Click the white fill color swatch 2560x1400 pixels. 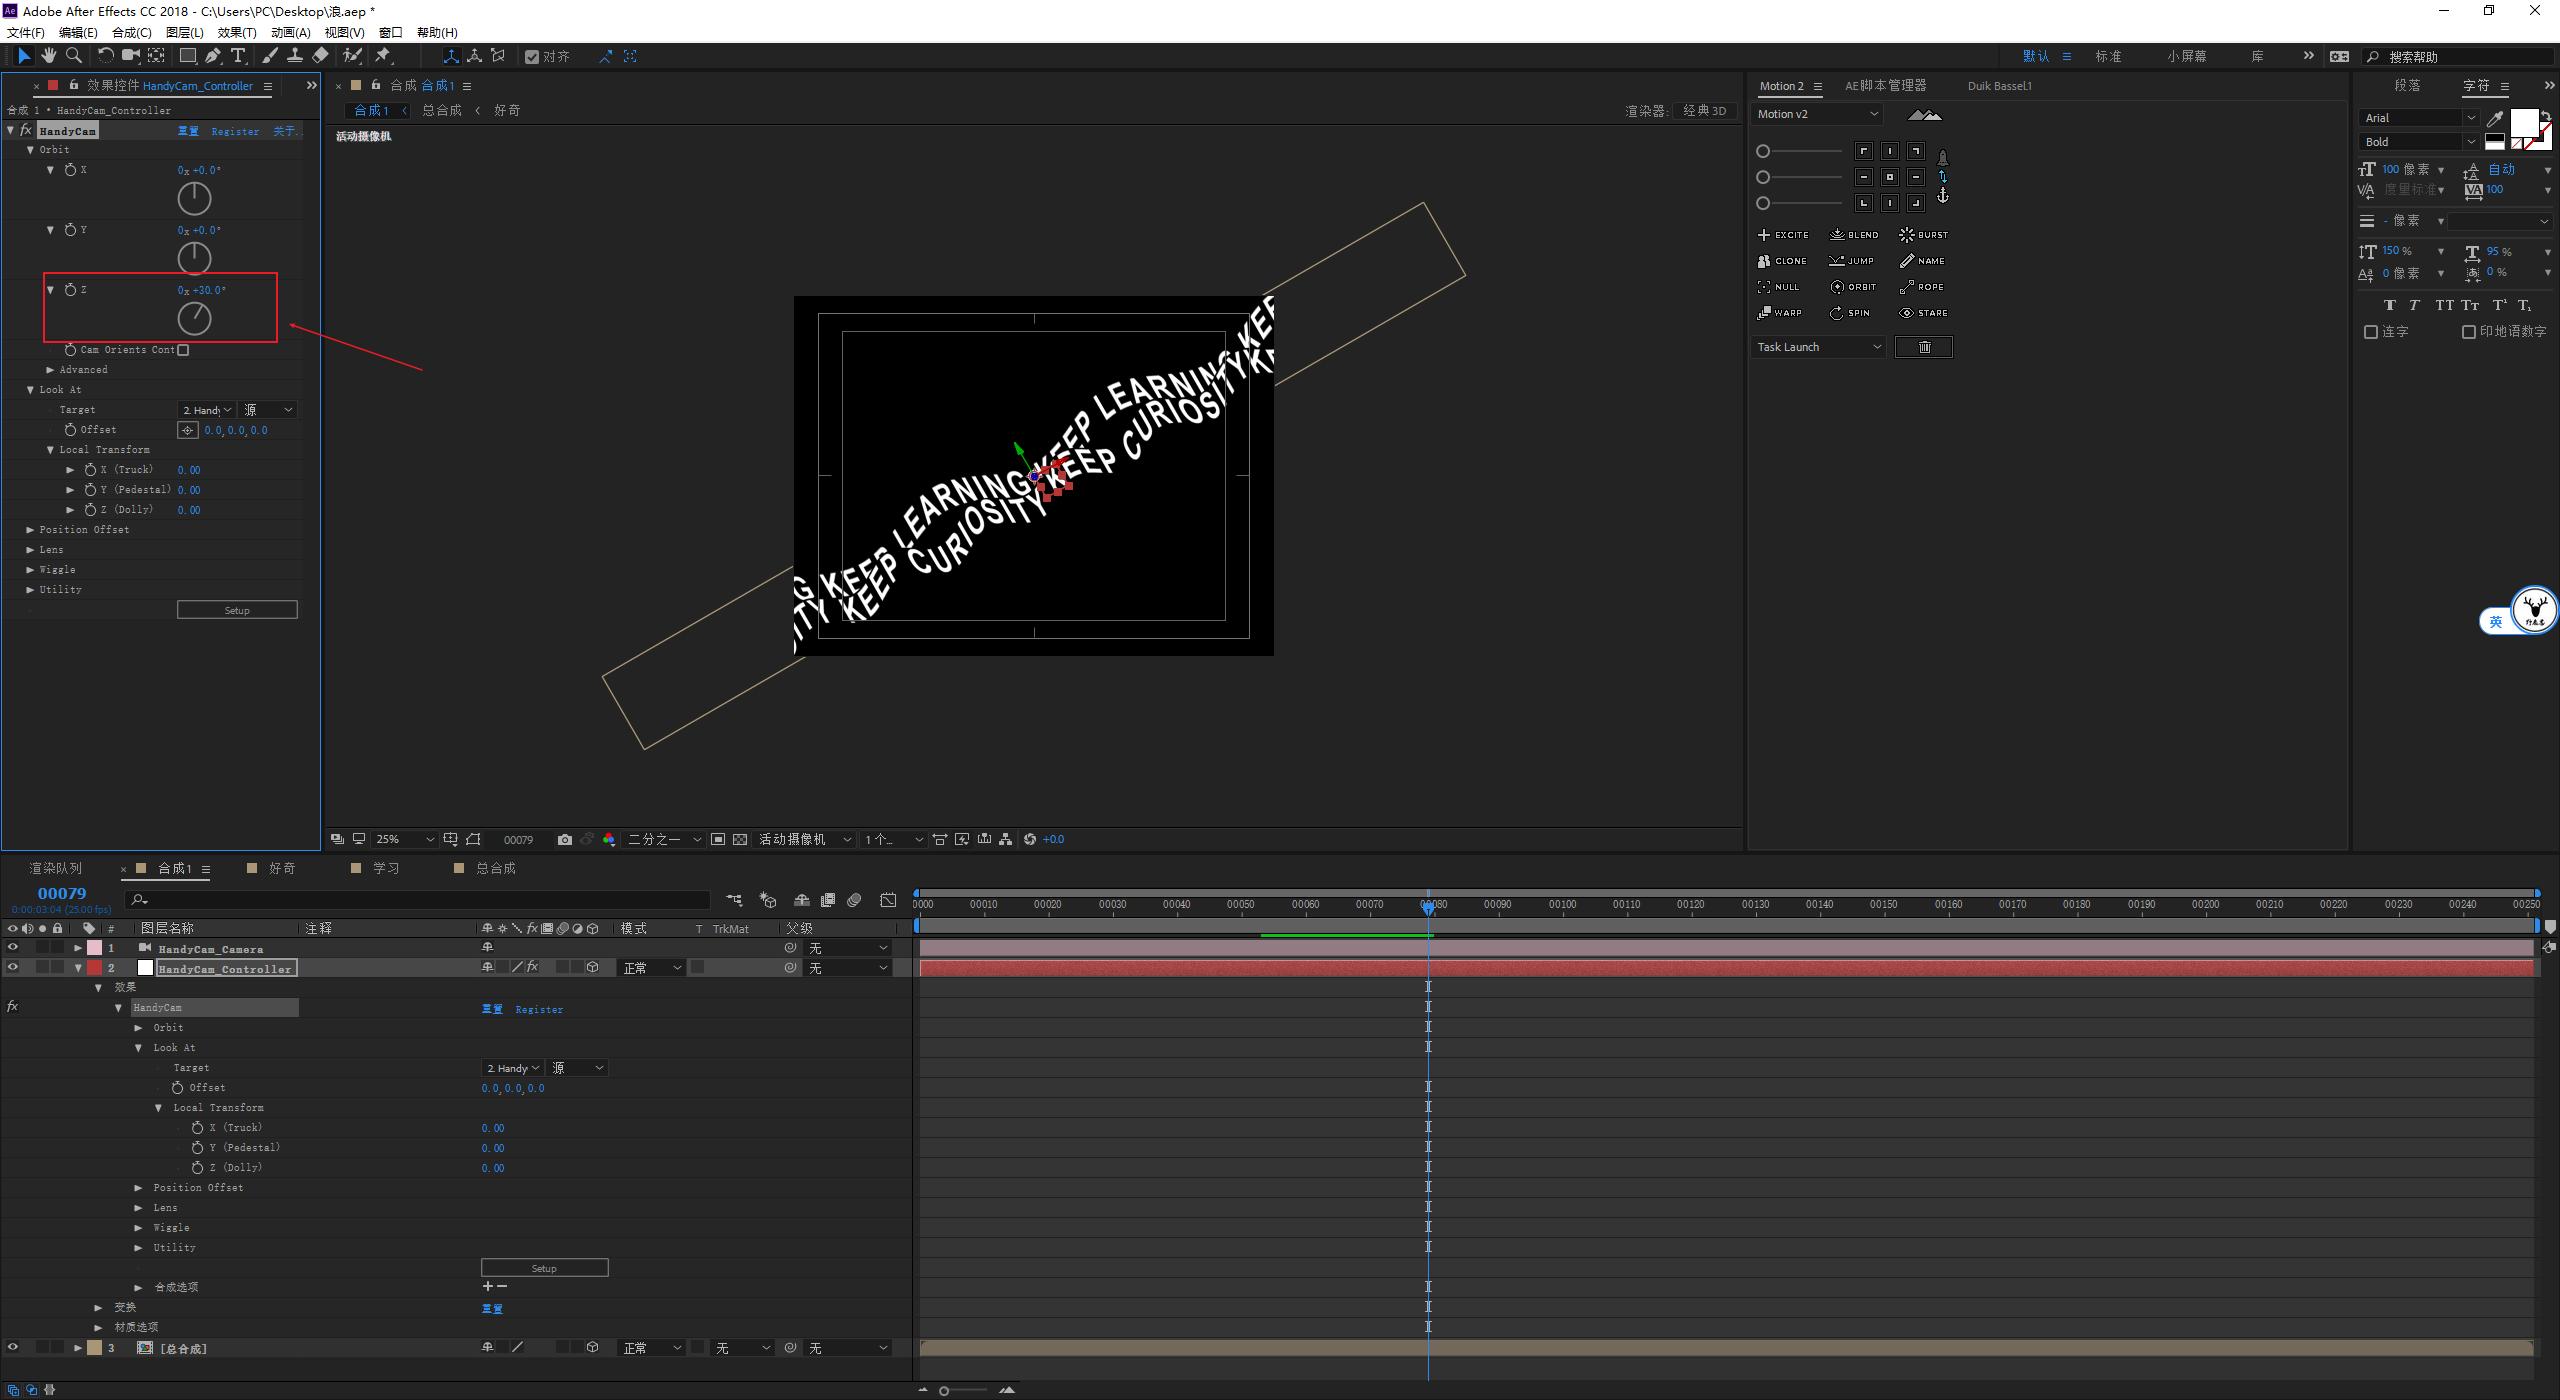2523,122
